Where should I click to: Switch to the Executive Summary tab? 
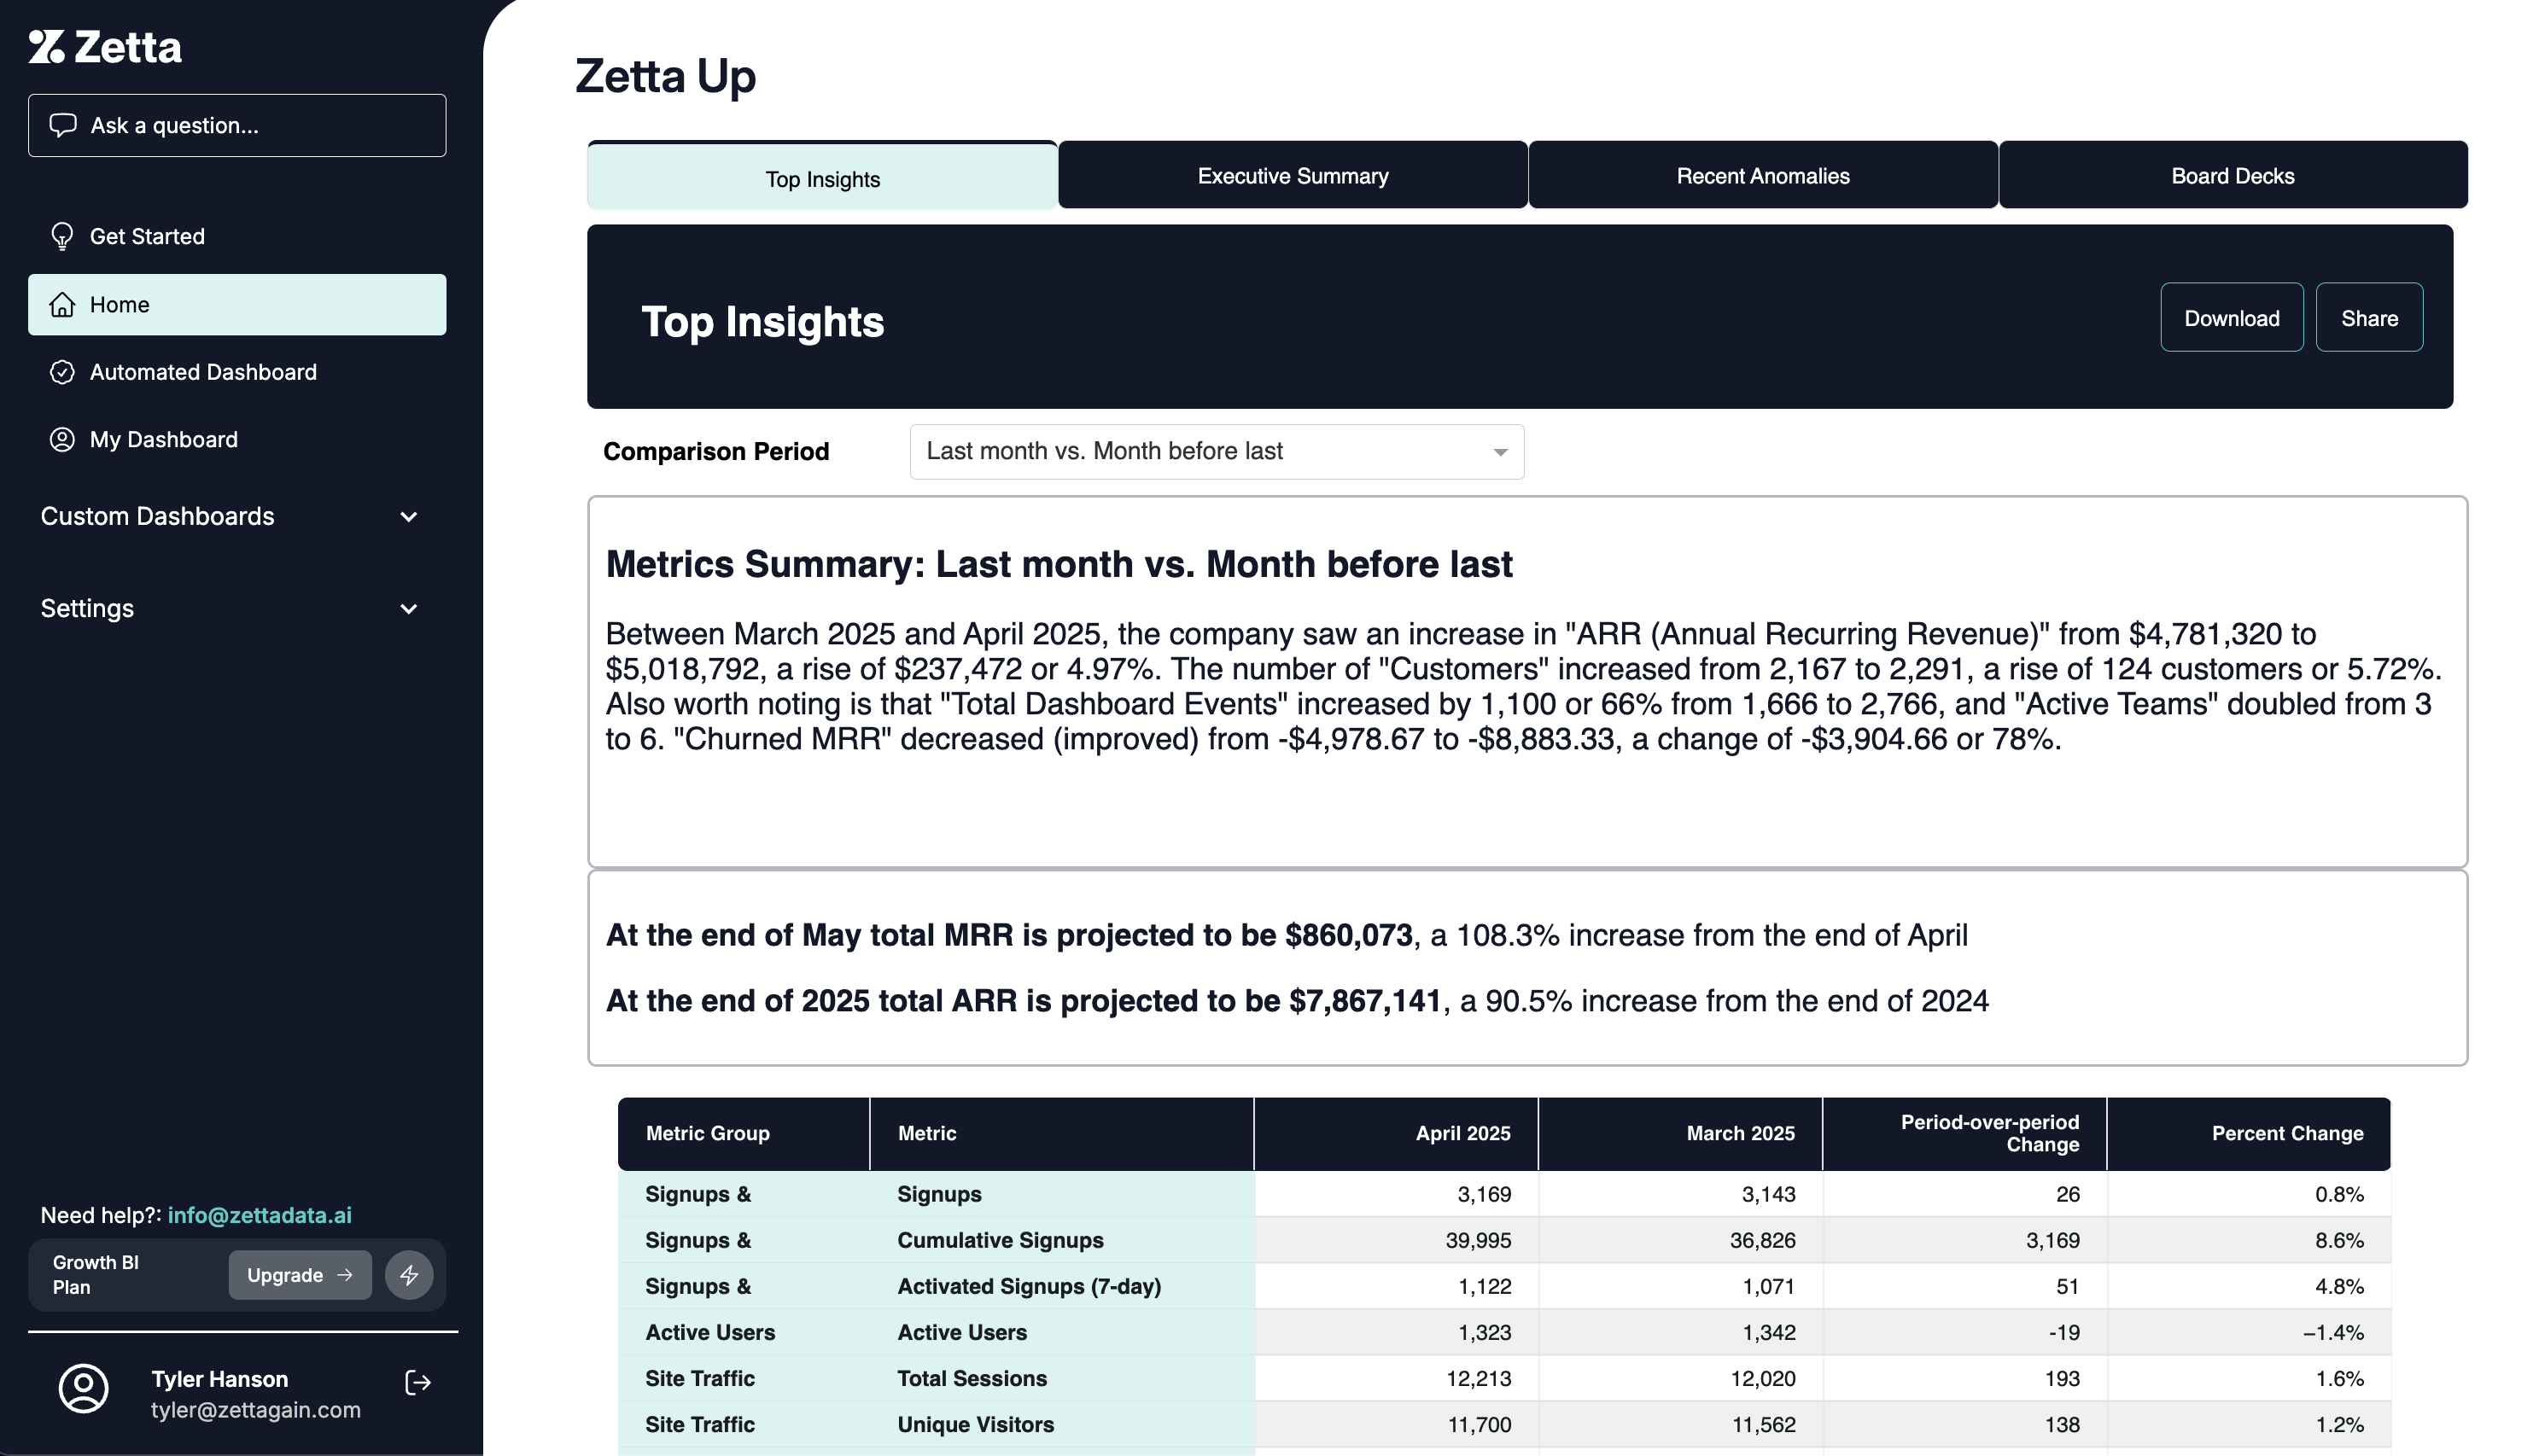pyautogui.click(x=1292, y=176)
